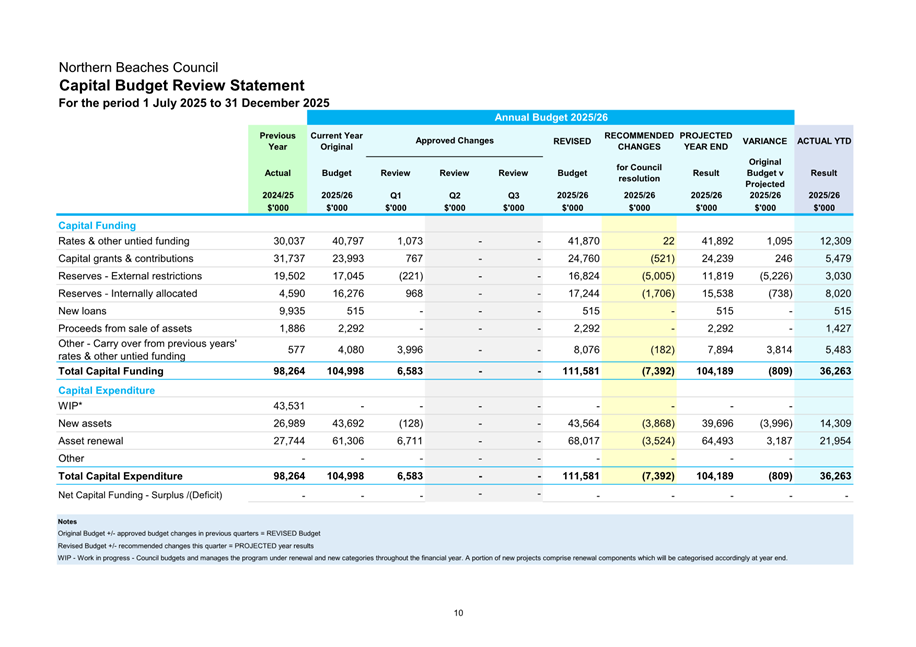The height and width of the screenshot is (647, 916).
Task: Click the 'Total Capital Funding' row label
Action: [111, 371]
